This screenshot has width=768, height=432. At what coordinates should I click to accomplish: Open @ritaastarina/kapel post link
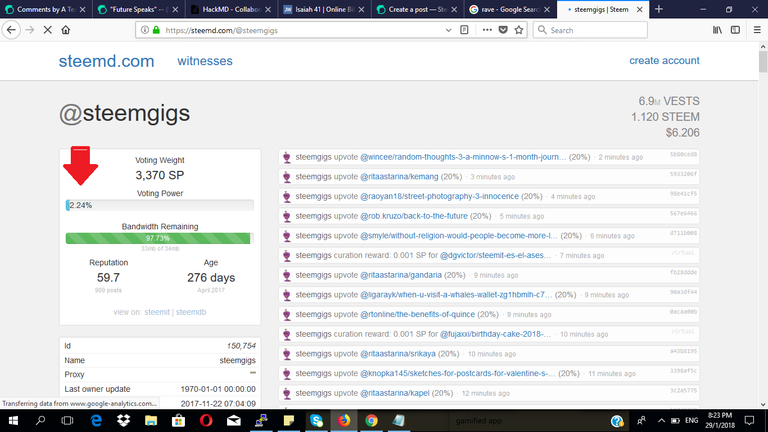(x=395, y=393)
